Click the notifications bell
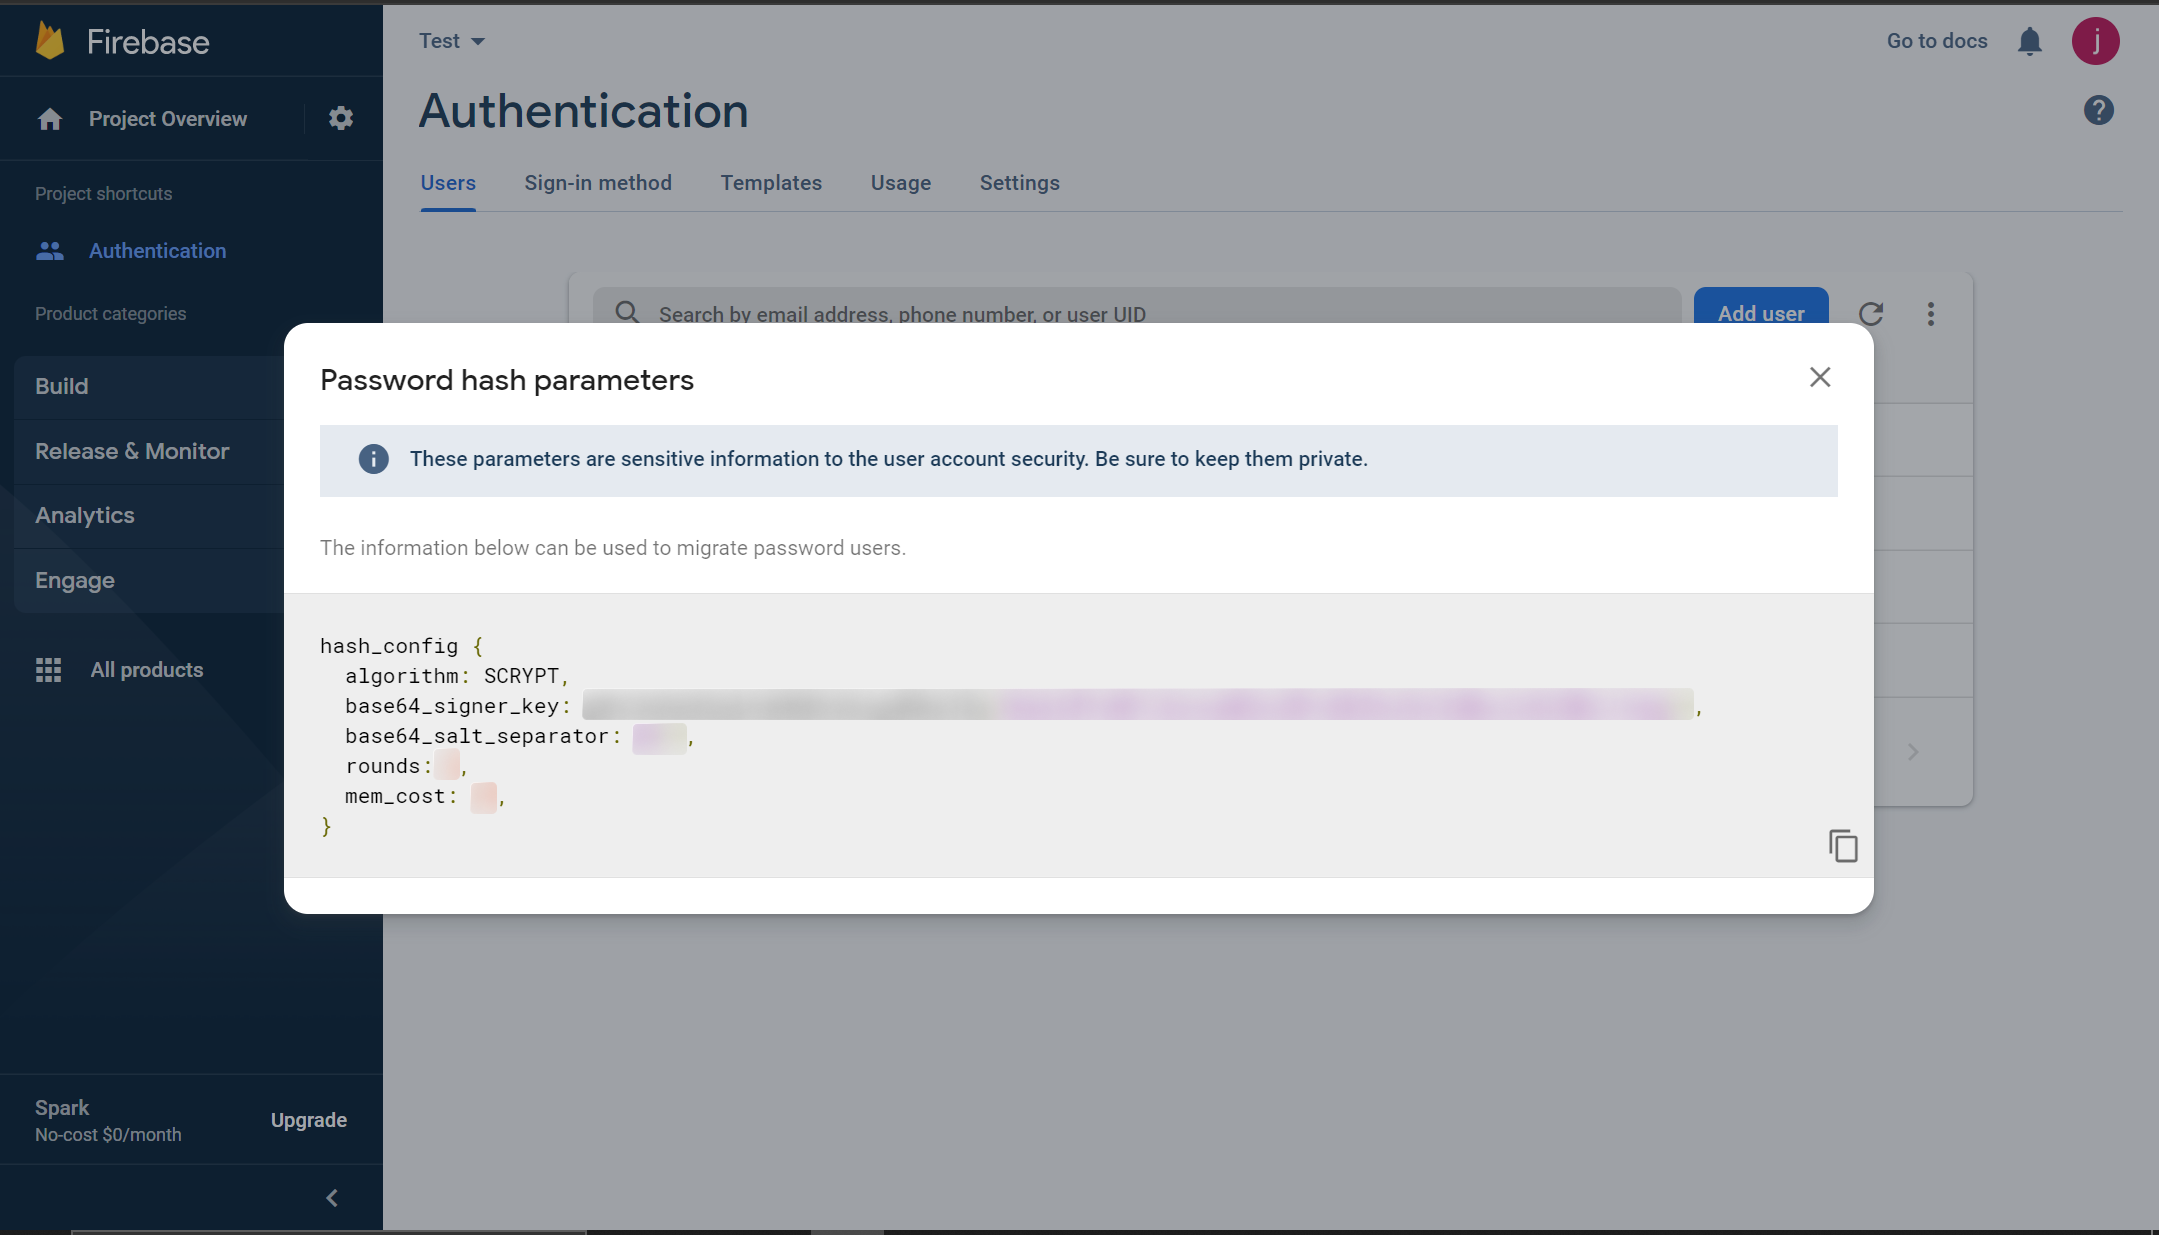Image resolution: width=2159 pixels, height=1235 pixels. [2030, 41]
